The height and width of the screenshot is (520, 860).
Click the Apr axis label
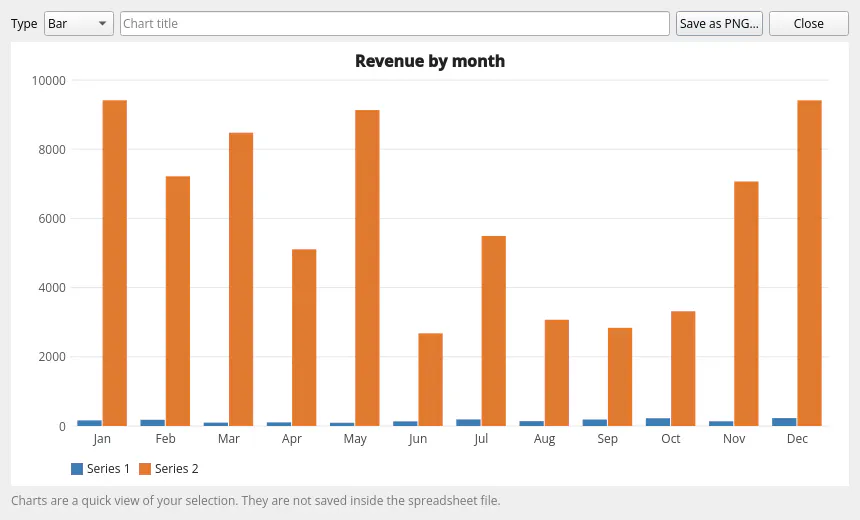pyautogui.click(x=292, y=439)
